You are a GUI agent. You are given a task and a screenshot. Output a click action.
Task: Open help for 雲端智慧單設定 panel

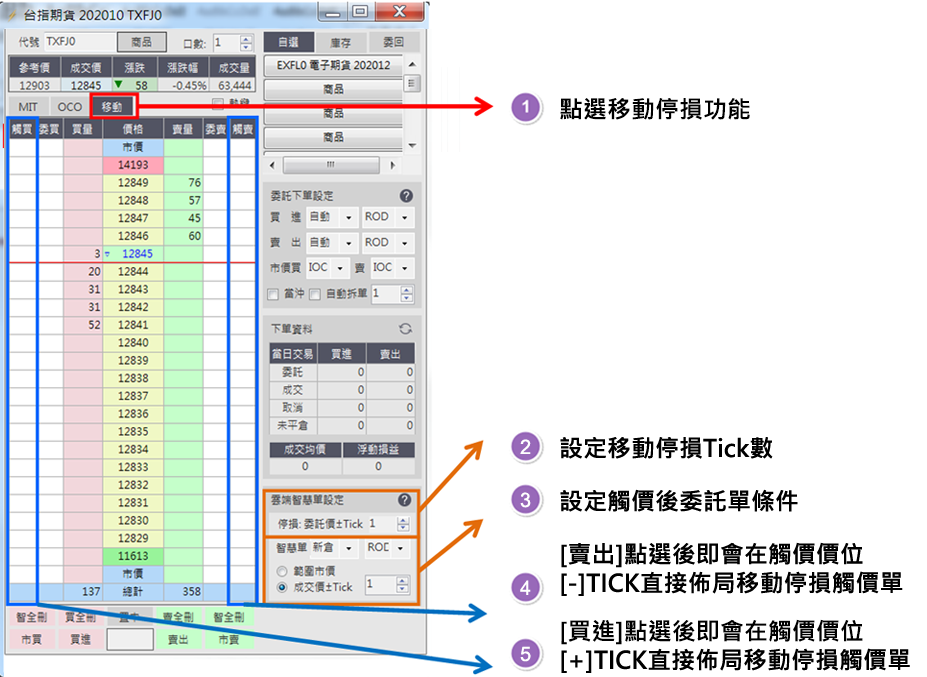[404, 500]
